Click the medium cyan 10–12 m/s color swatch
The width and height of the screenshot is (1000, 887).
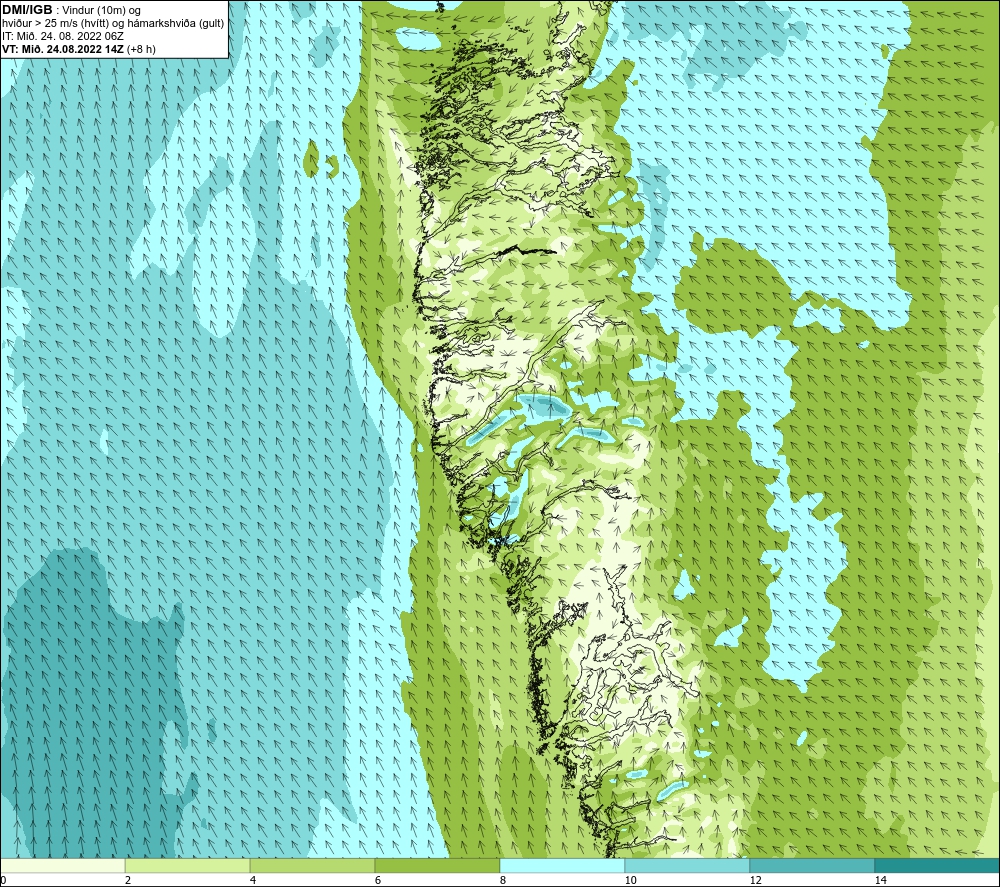(x=688, y=865)
